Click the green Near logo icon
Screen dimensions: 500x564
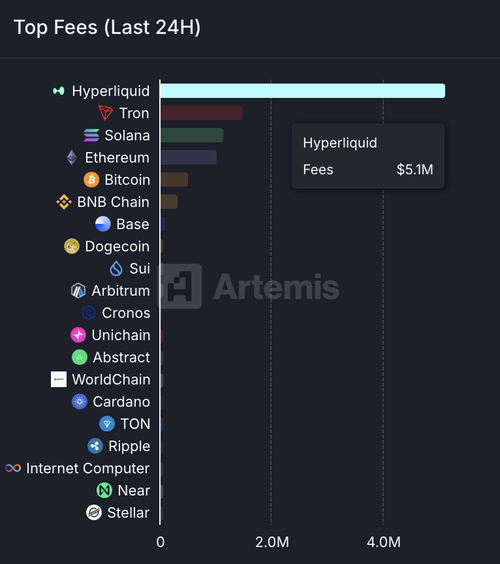tap(104, 490)
